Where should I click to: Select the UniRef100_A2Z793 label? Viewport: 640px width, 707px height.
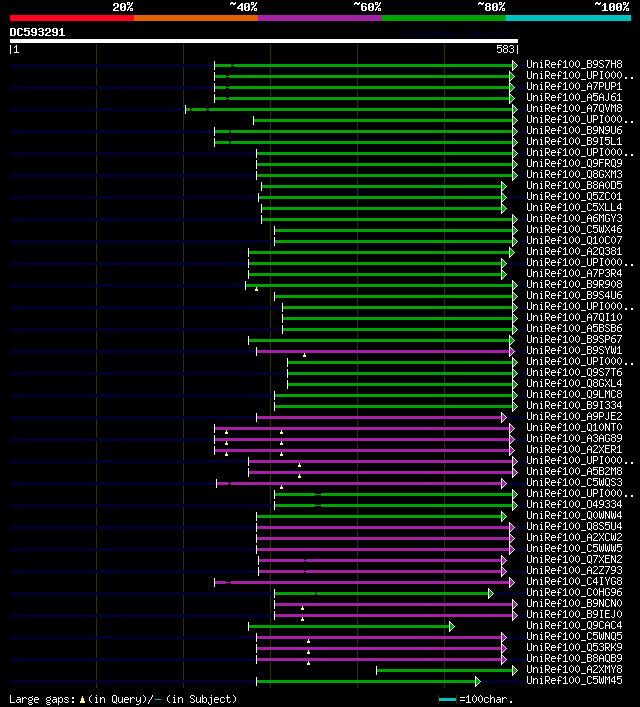pos(574,570)
